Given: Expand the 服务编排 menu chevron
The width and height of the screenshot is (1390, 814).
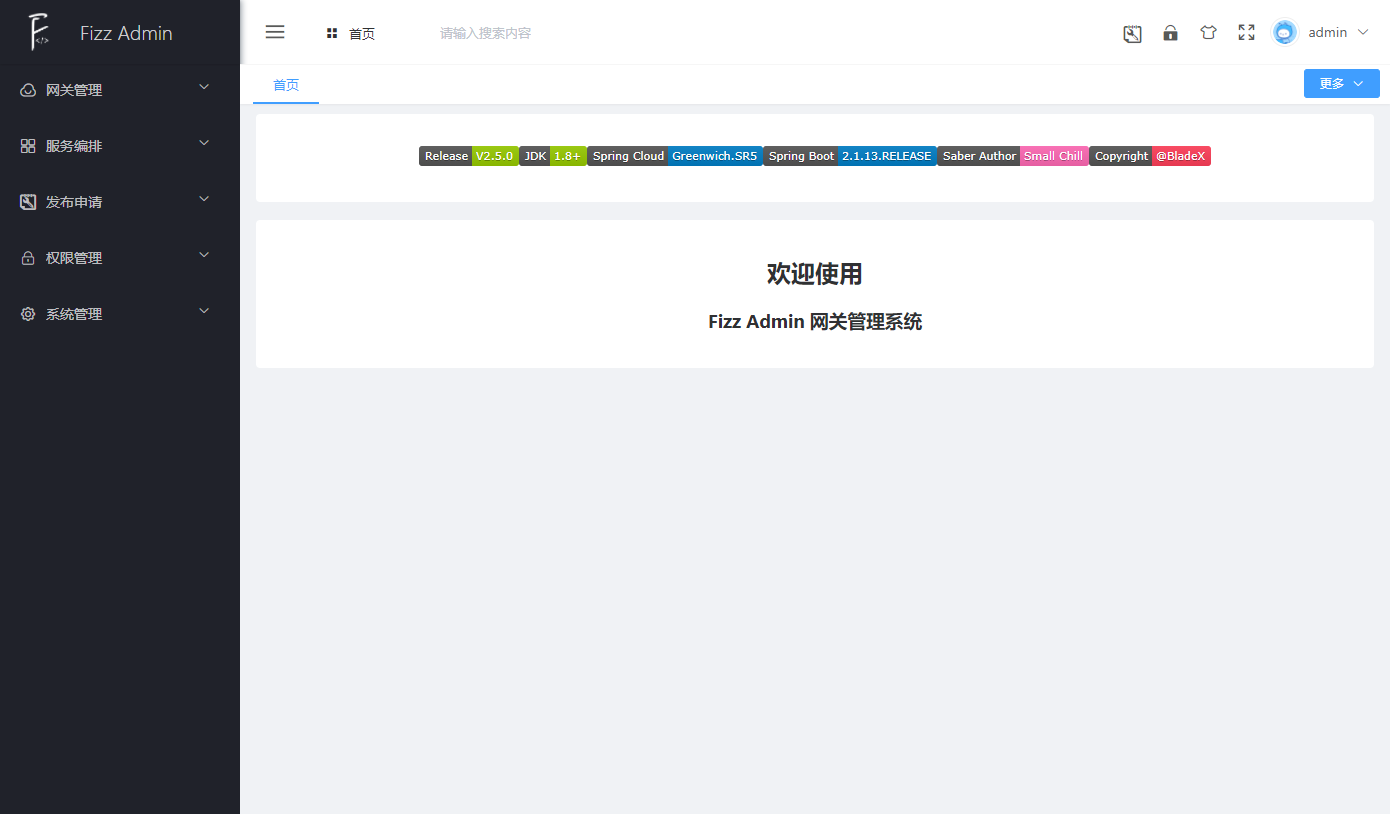Looking at the screenshot, I should [x=204, y=144].
